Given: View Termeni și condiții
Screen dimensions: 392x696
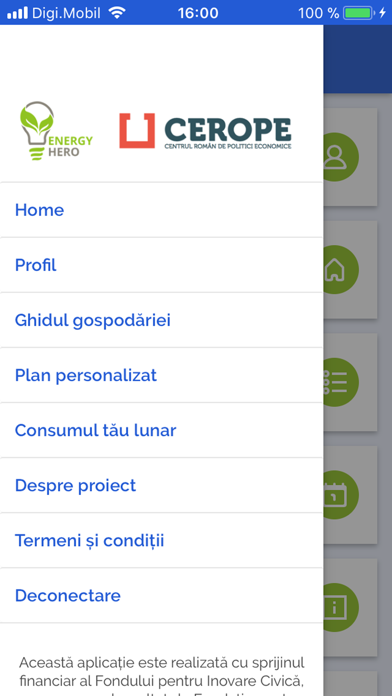Looking at the screenshot, I should [x=162, y=540].
